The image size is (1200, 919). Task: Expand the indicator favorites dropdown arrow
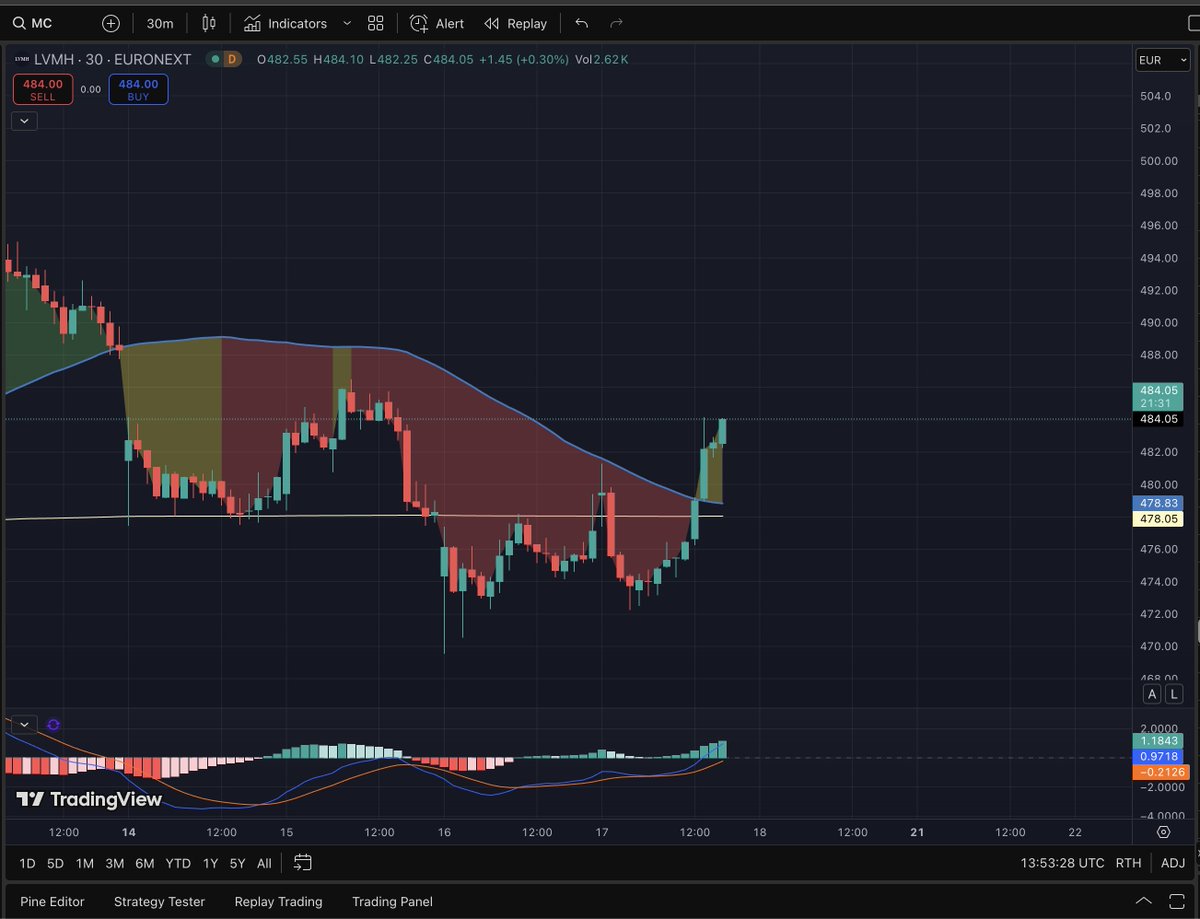347,23
